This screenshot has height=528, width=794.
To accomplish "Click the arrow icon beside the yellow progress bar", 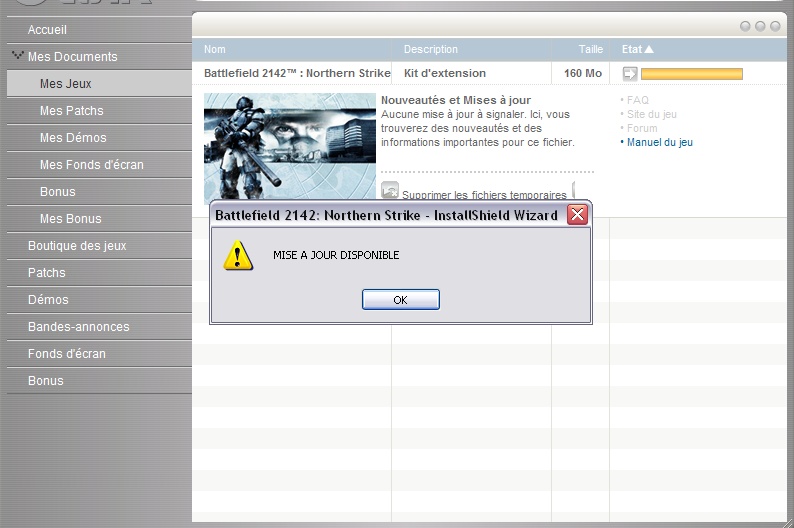I will click(x=630, y=73).
